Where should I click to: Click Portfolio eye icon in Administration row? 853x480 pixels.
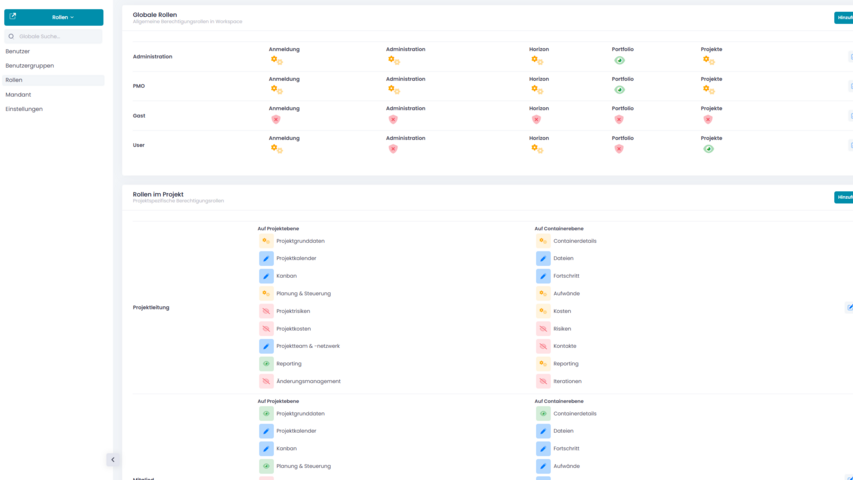pos(619,60)
